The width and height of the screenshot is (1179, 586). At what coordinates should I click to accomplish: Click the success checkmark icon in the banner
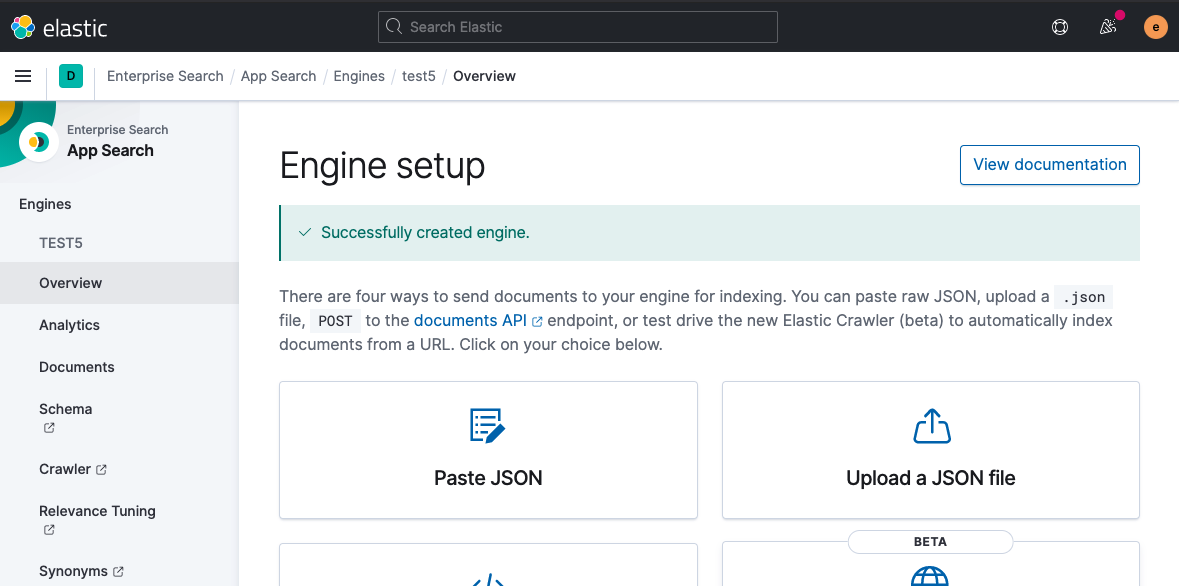[x=305, y=233]
